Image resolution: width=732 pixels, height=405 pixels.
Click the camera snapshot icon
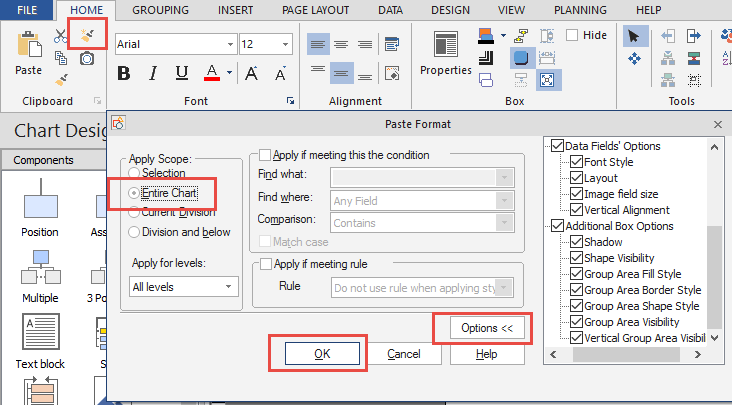pyautogui.click(x=87, y=58)
